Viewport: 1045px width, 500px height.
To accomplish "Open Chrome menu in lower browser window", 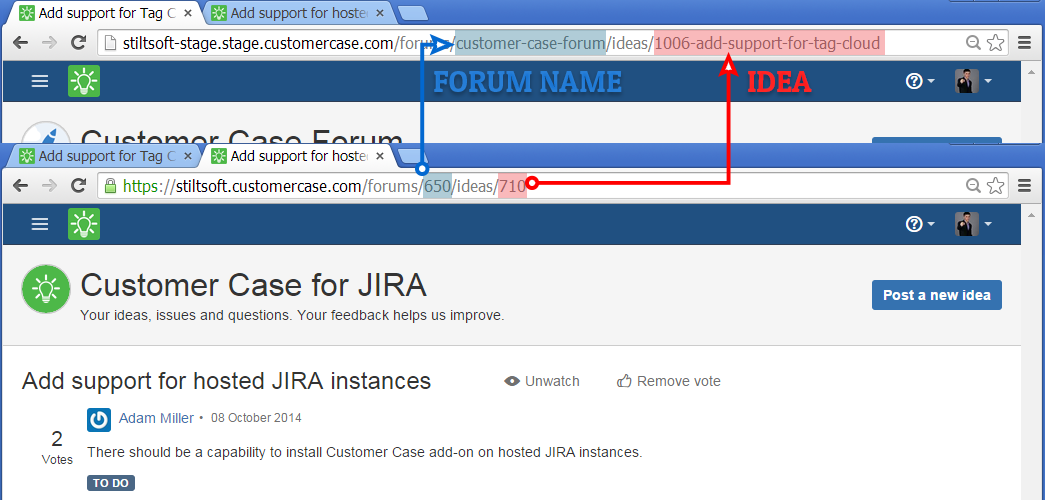I will pyautogui.click(x=1027, y=186).
